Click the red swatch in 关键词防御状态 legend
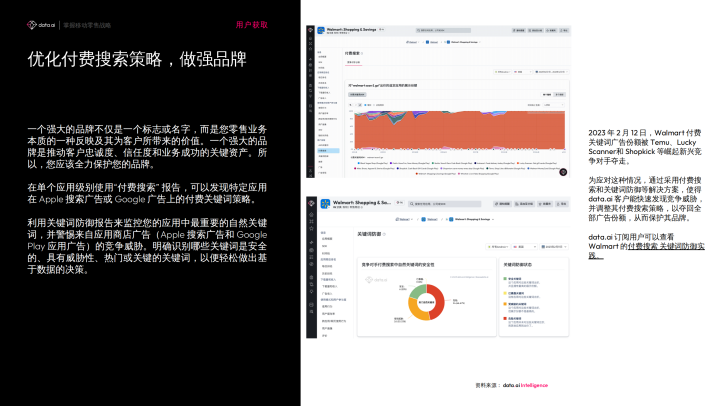Viewport: 710px width, 406px height. 505,319
